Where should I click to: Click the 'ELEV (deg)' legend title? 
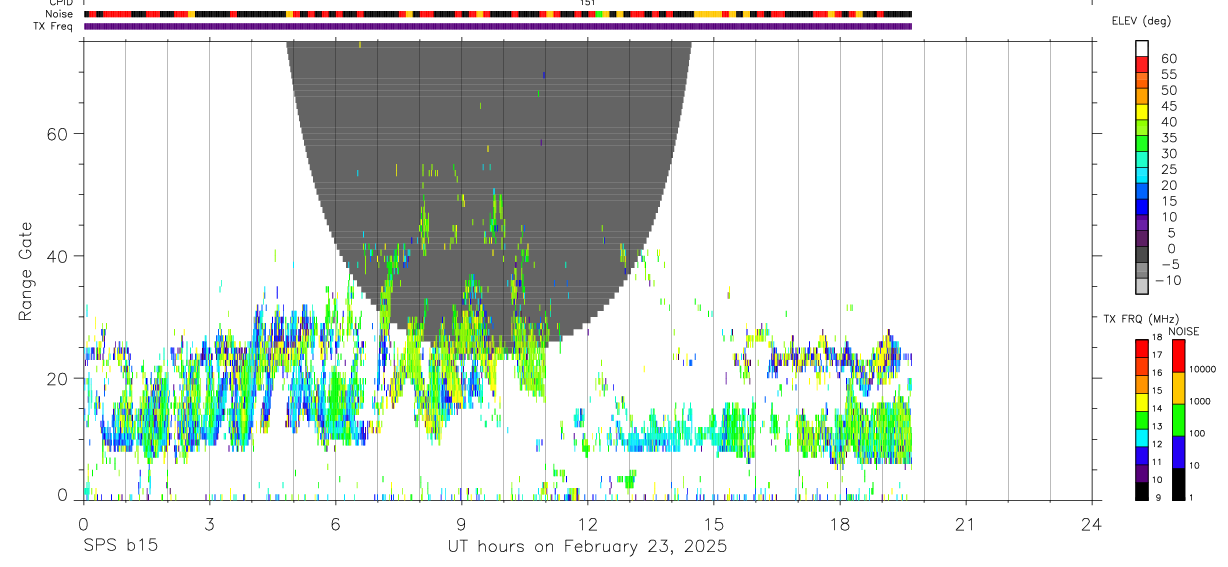pos(1141,21)
